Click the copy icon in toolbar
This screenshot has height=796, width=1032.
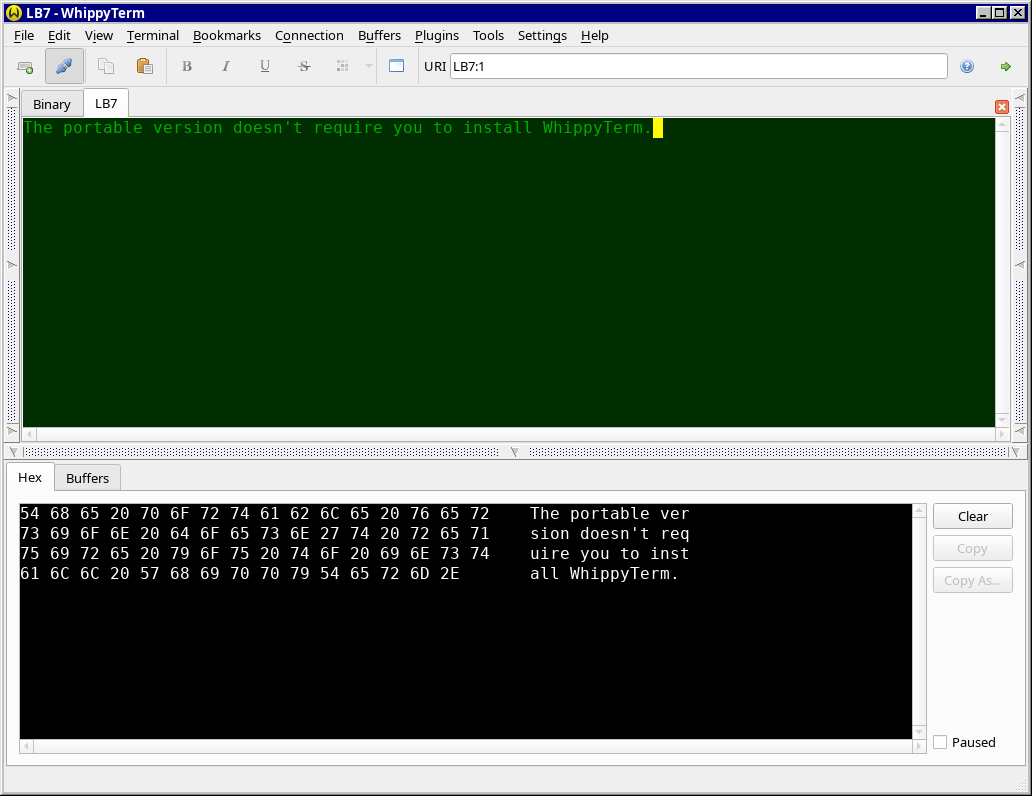click(x=105, y=67)
